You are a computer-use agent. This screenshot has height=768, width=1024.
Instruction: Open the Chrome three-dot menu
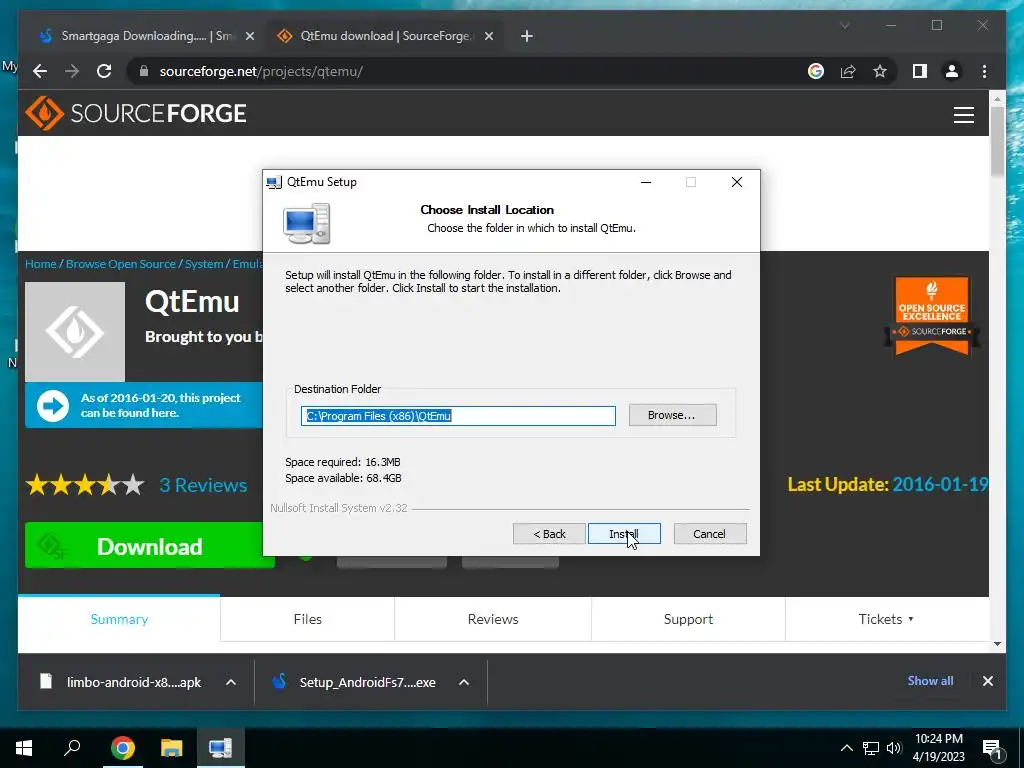[x=984, y=71]
